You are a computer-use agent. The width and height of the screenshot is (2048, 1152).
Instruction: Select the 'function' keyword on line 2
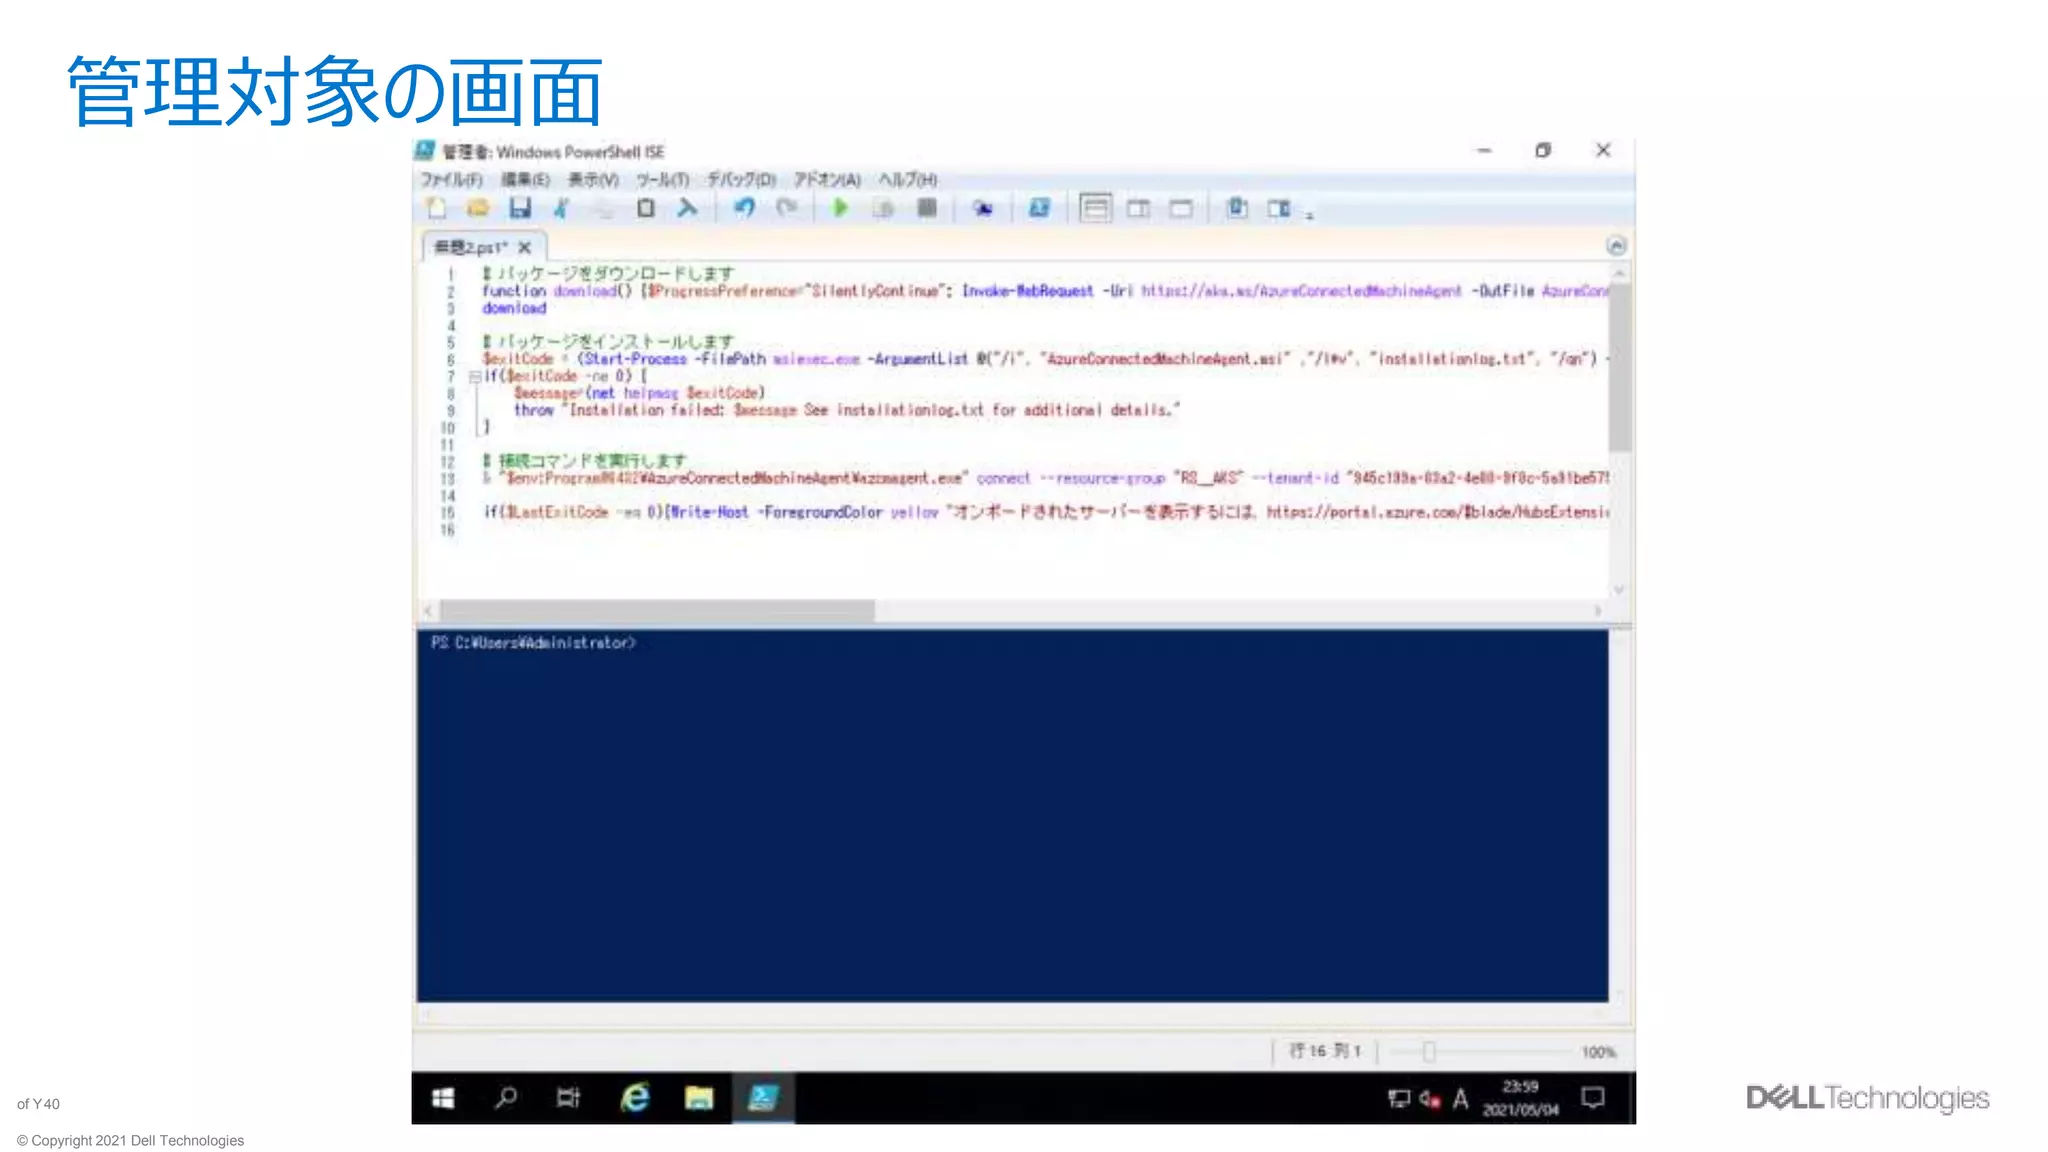(x=514, y=291)
